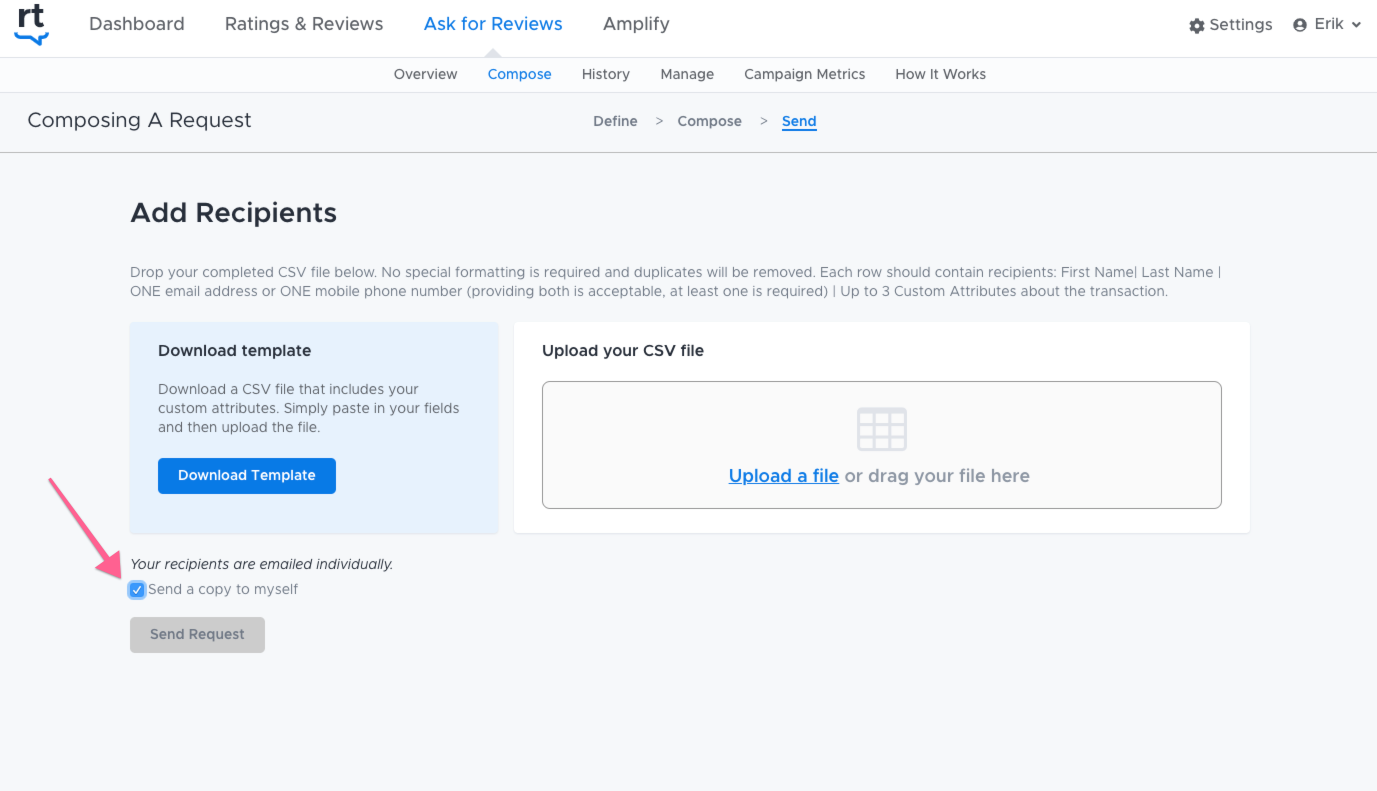The image size is (1377, 791).
Task: Open Settings text link
Action: 1241,25
